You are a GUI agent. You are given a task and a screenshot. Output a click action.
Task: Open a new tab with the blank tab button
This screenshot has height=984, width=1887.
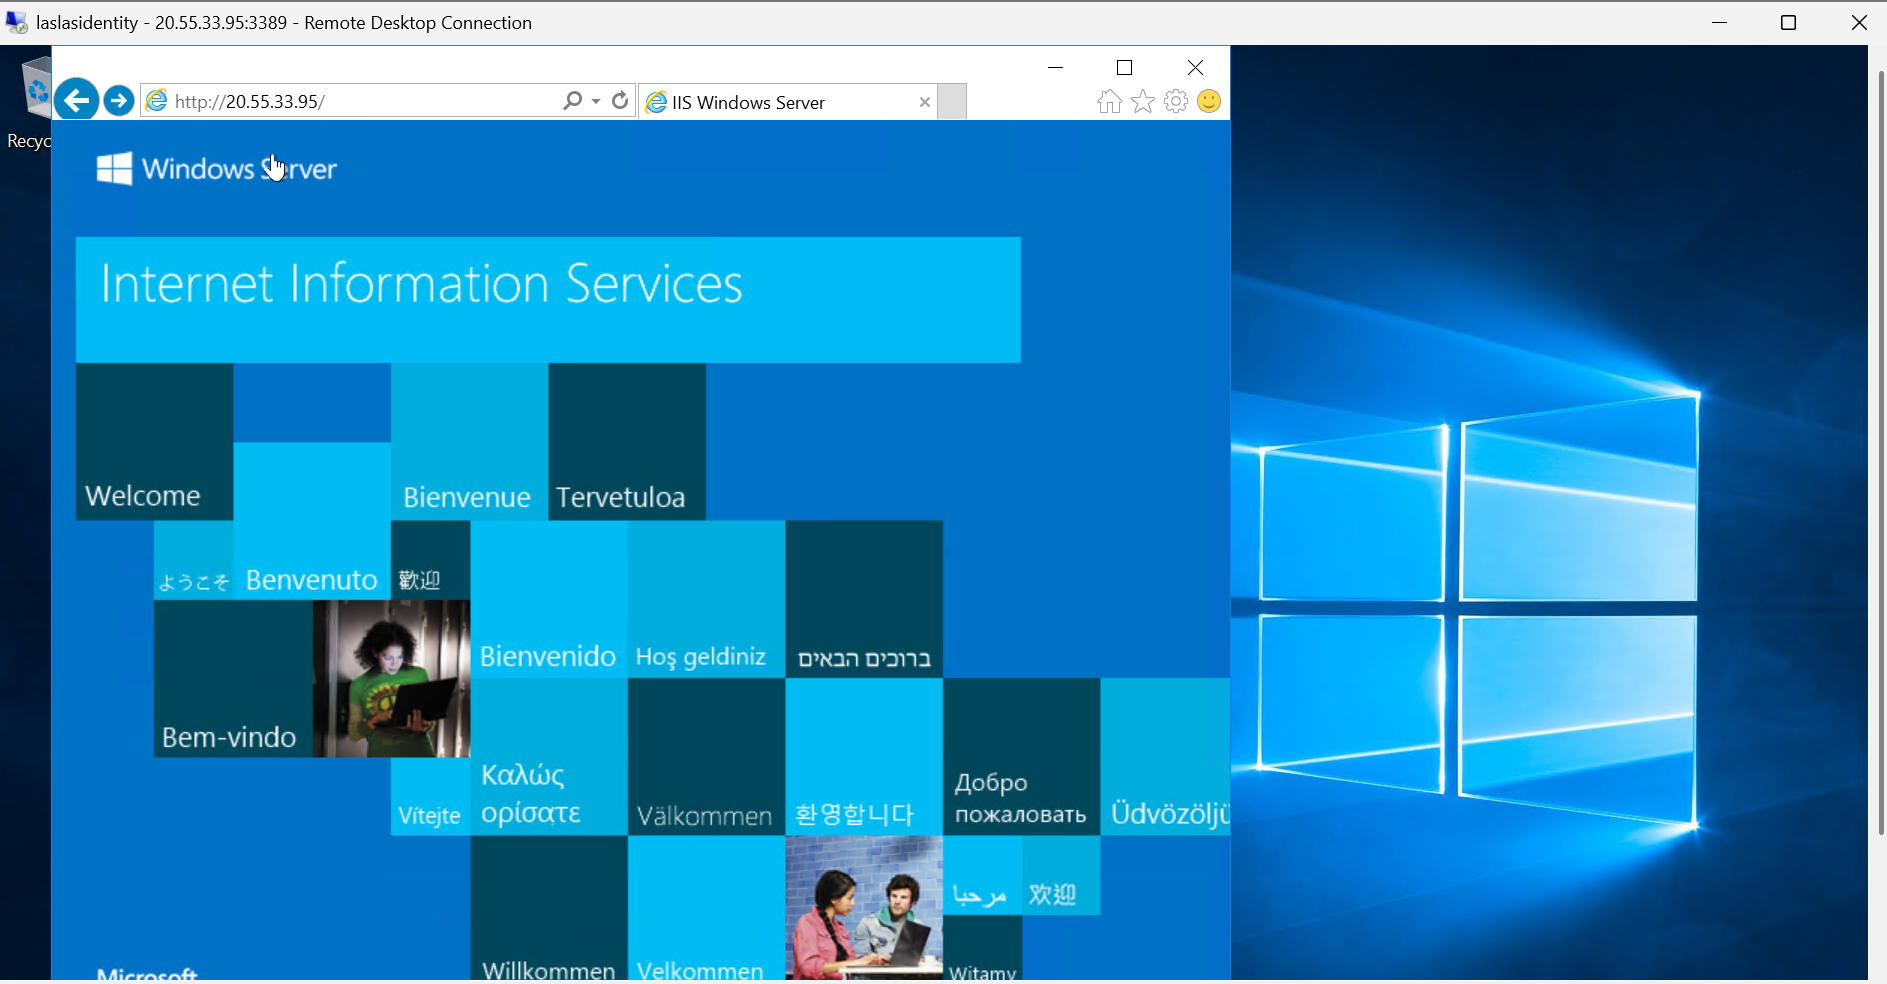coord(953,102)
